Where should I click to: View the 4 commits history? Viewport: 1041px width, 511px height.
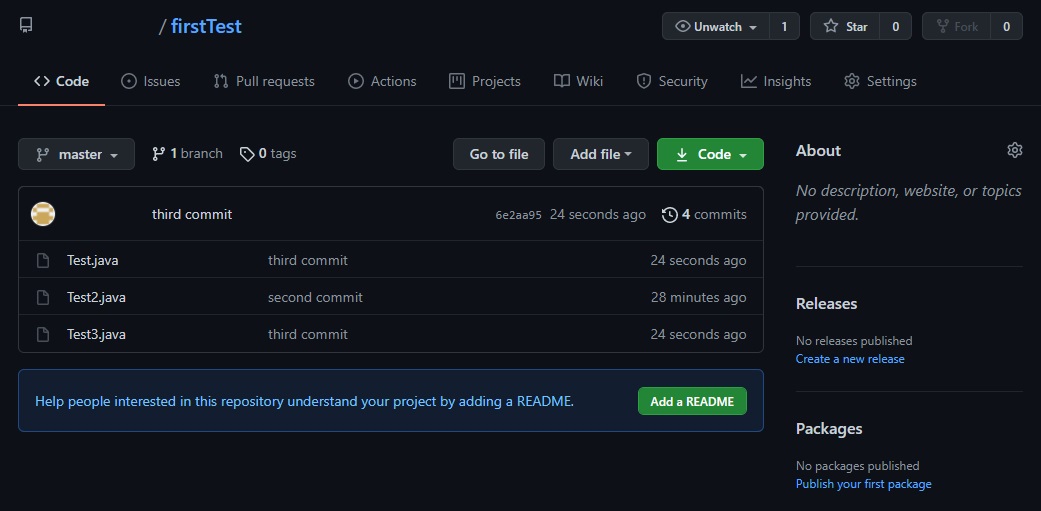704,214
